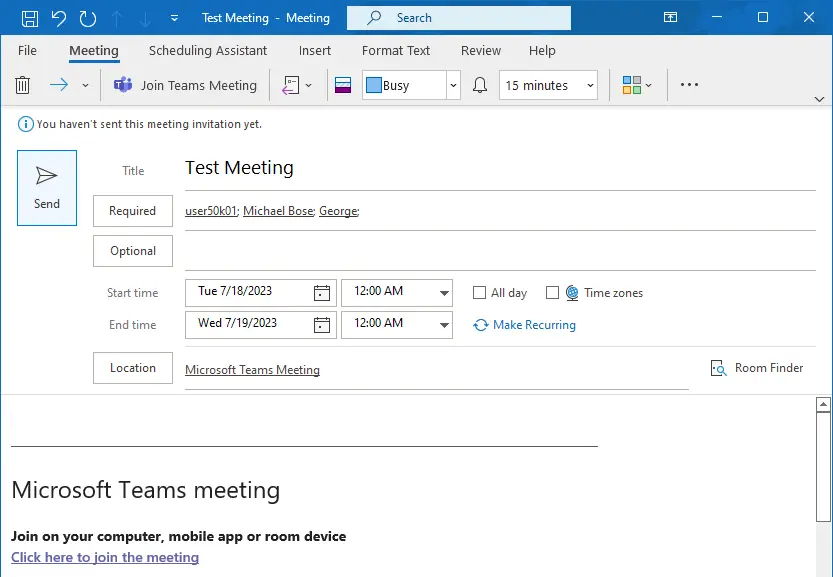Click Microsoft Teams Meeting location text
This screenshot has width=833, height=577.
click(x=252, y=370)
